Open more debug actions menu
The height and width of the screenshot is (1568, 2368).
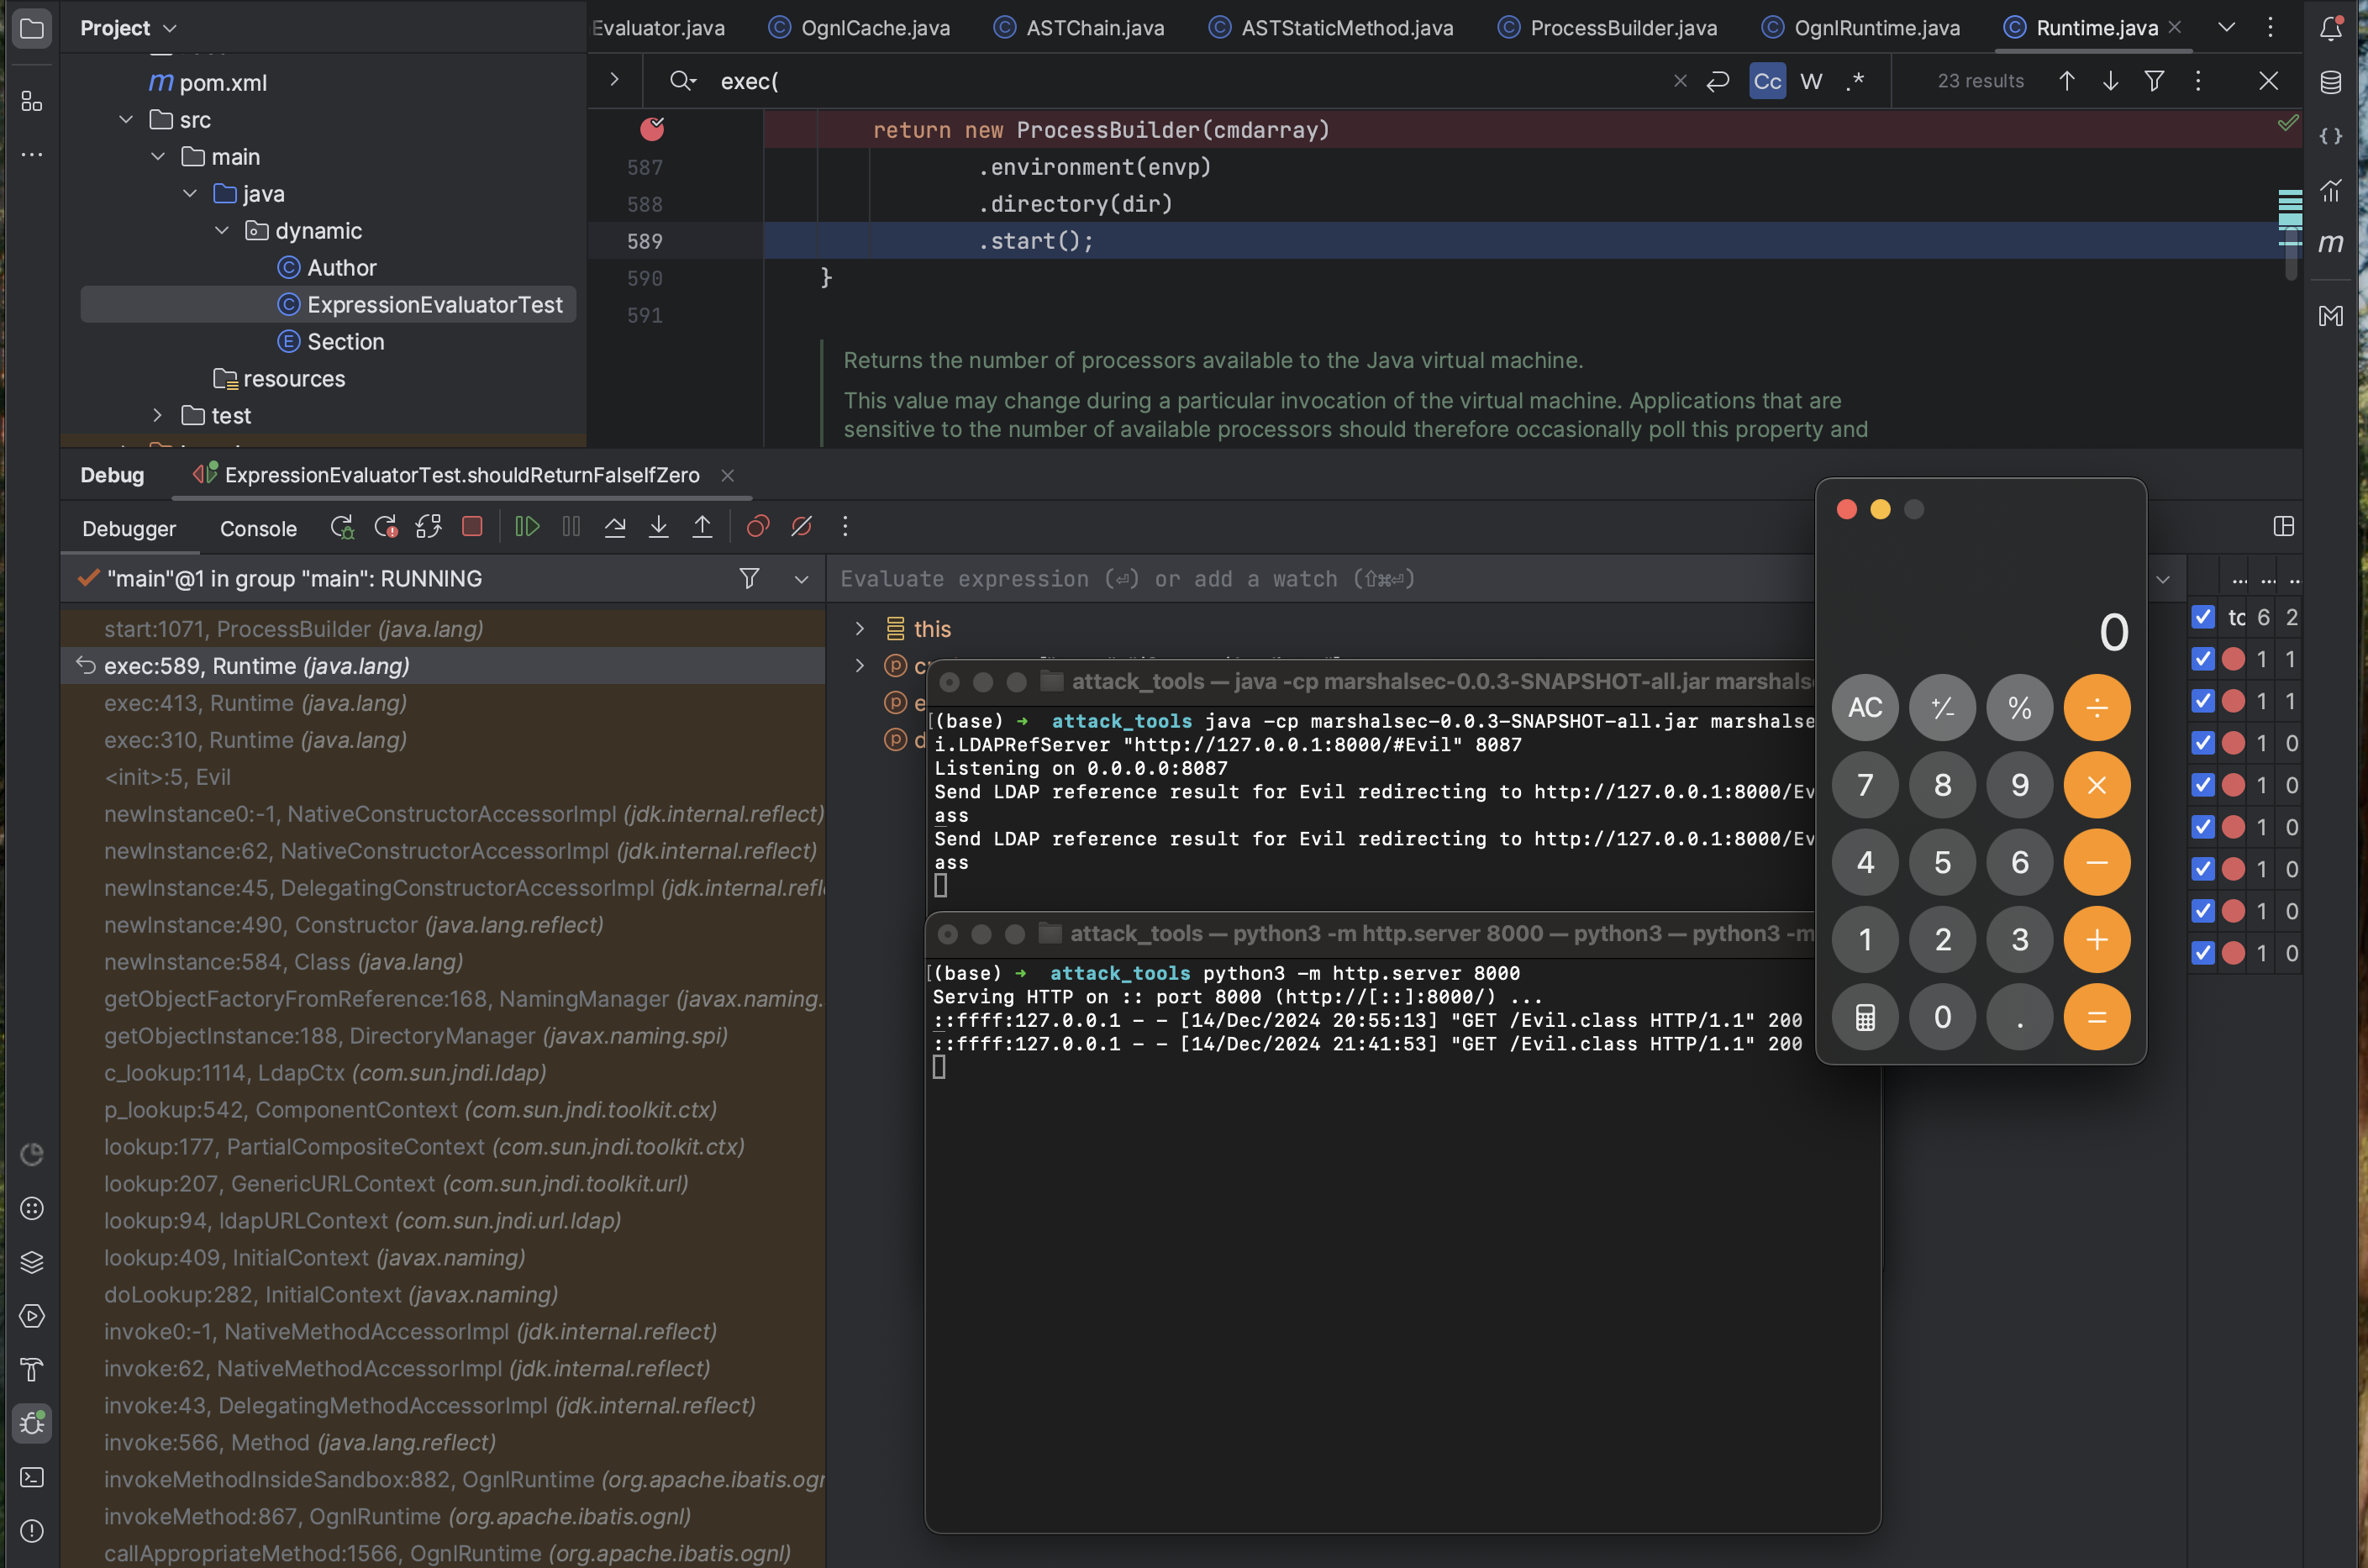pos(845,527)
